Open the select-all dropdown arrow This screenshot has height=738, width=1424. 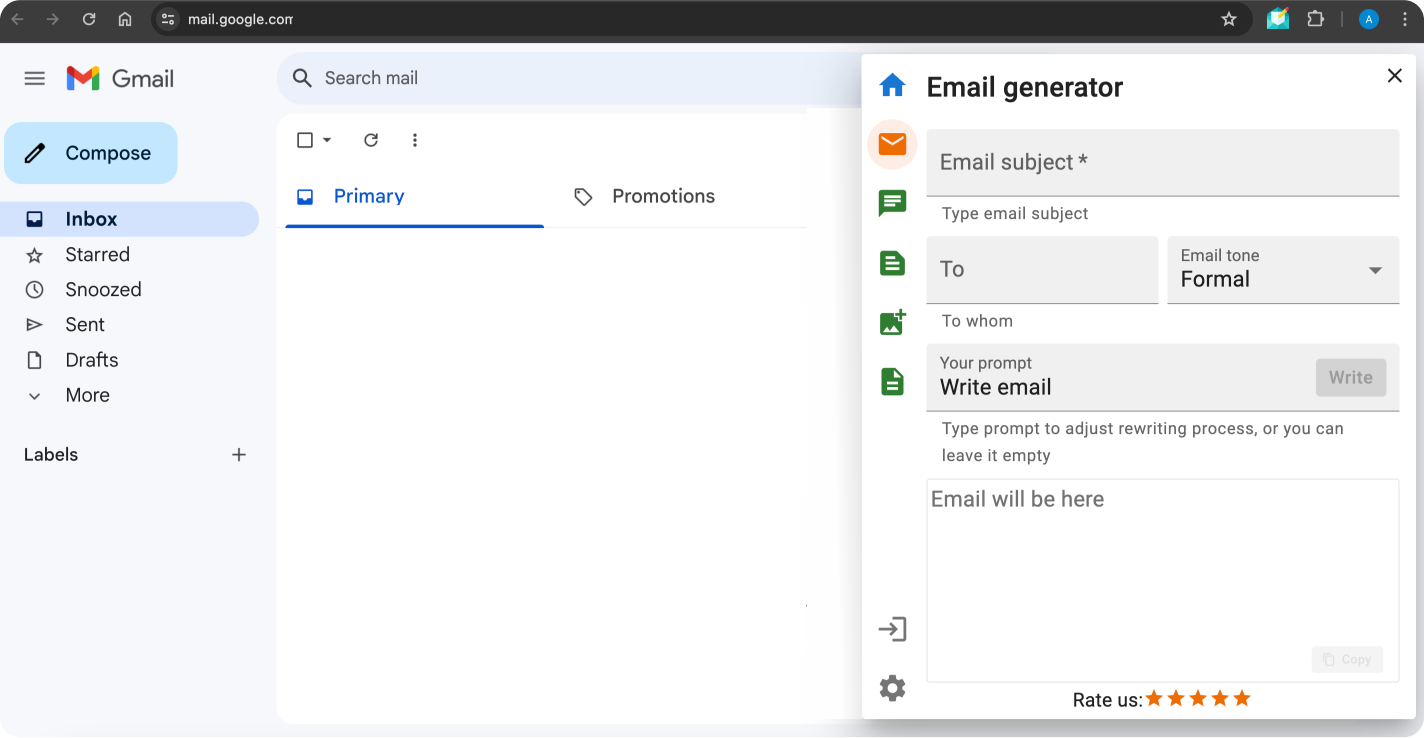pyautogui.click(x=327, y=140)
